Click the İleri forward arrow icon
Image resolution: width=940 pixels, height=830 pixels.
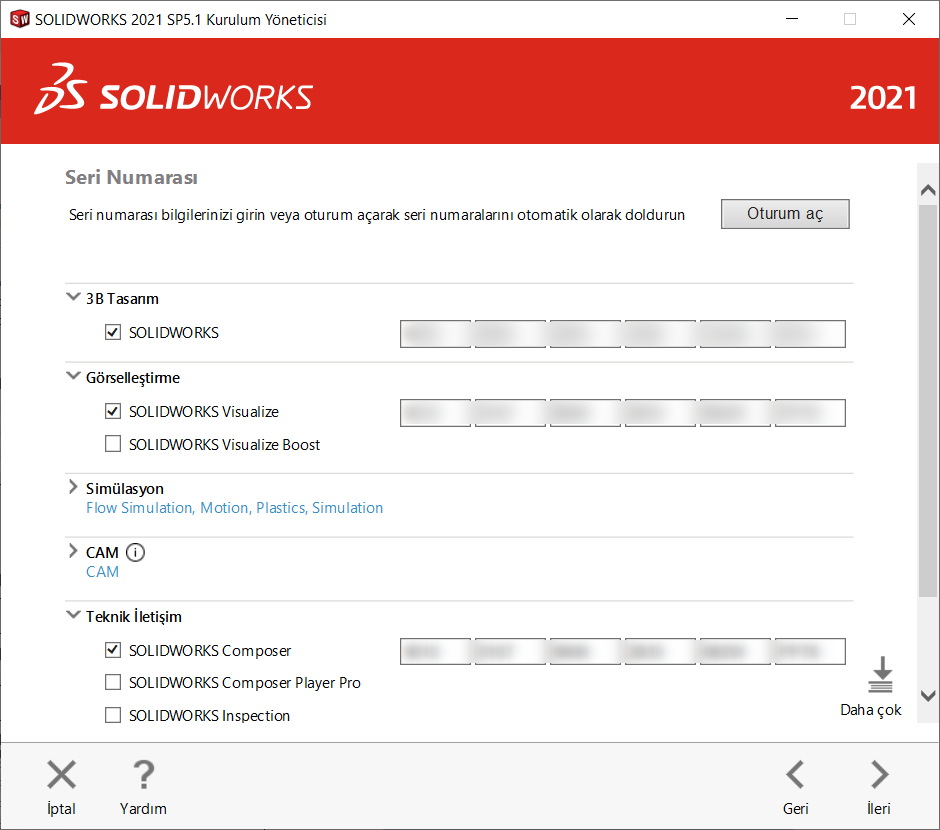(878, 774)
